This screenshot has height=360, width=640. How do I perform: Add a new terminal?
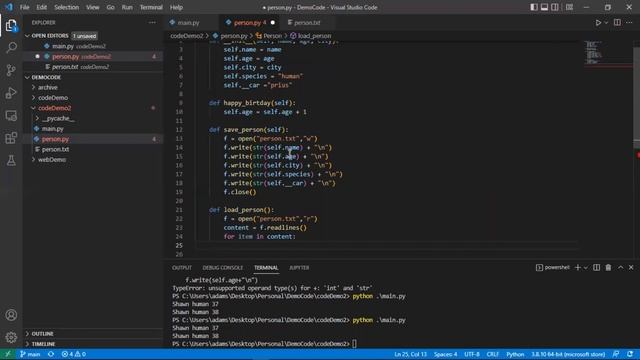pyautogui.click(x=577, y=268)
